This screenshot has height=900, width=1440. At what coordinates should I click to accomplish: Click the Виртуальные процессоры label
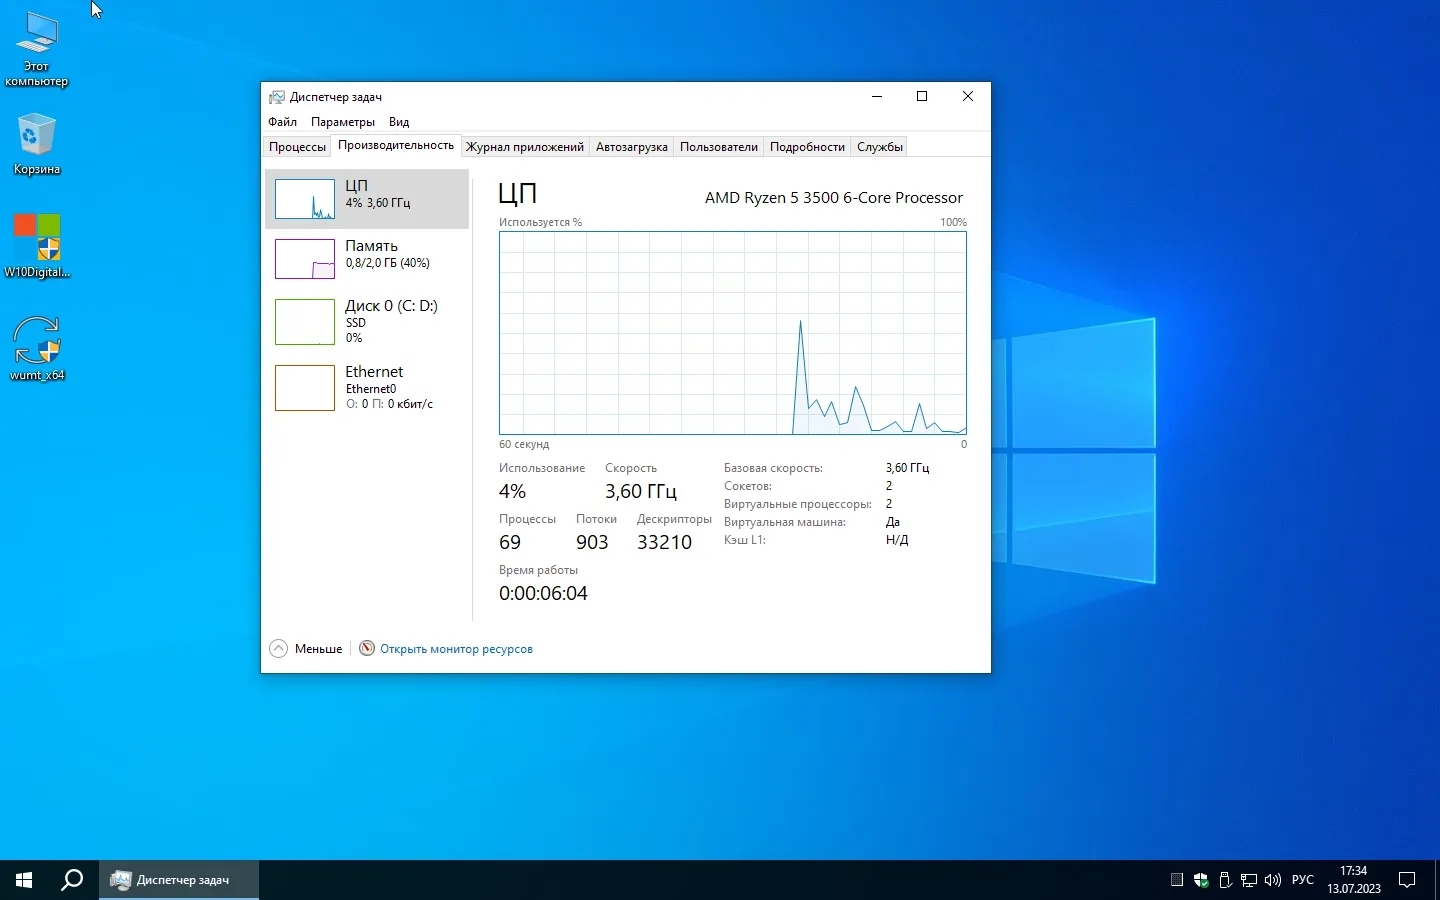[x=798, y=504]
